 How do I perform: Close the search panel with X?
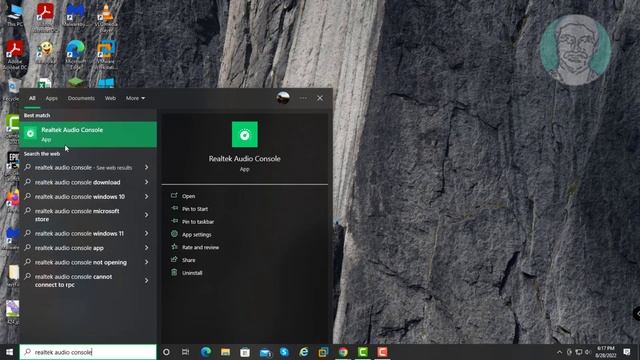click(320, 98)
